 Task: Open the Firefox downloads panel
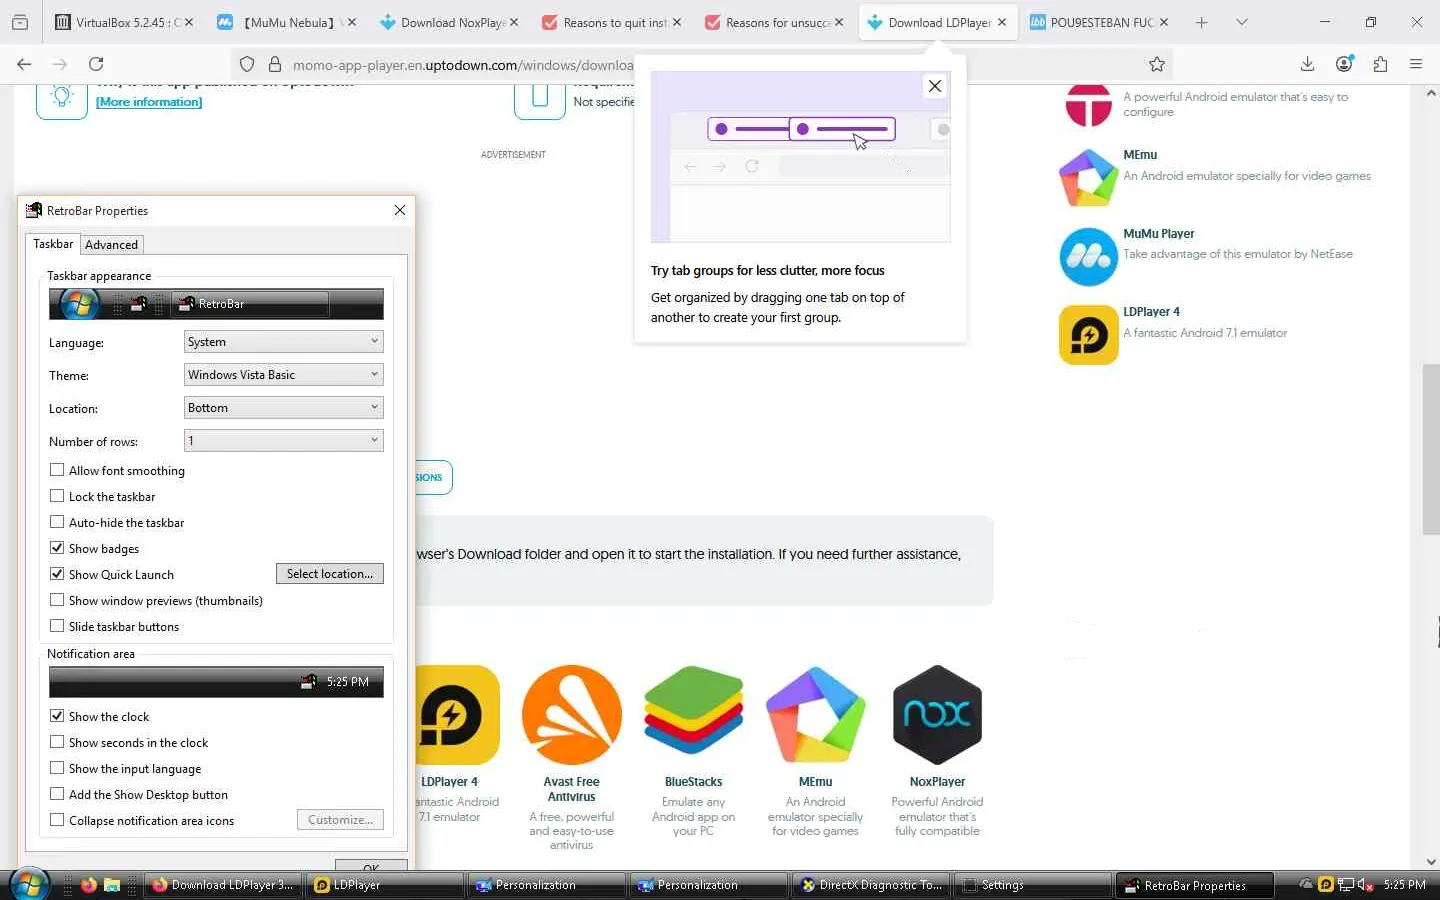point(1307,64)
